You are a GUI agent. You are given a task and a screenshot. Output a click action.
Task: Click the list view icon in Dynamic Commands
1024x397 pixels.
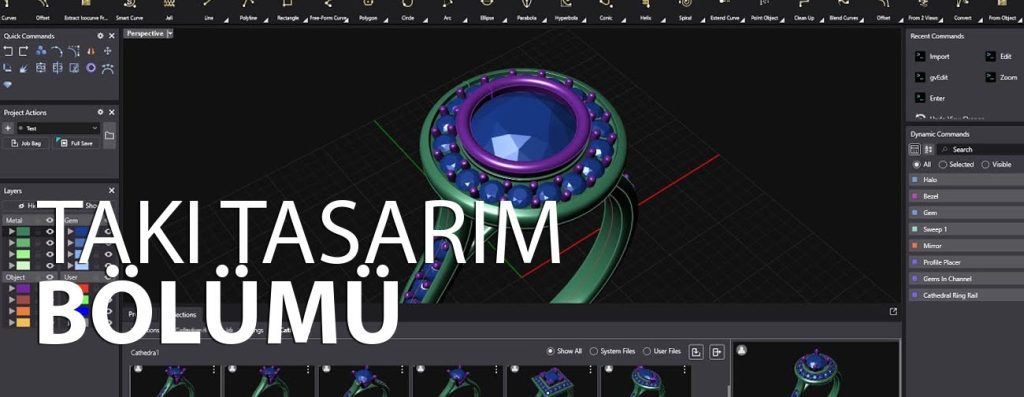click(x=915, y=150)
